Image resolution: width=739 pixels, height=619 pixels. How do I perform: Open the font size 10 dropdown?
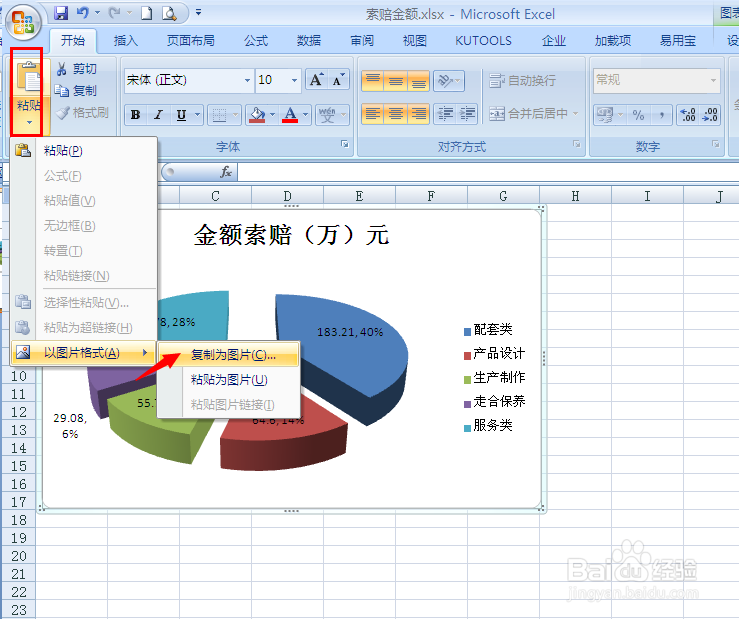[294, 80]
